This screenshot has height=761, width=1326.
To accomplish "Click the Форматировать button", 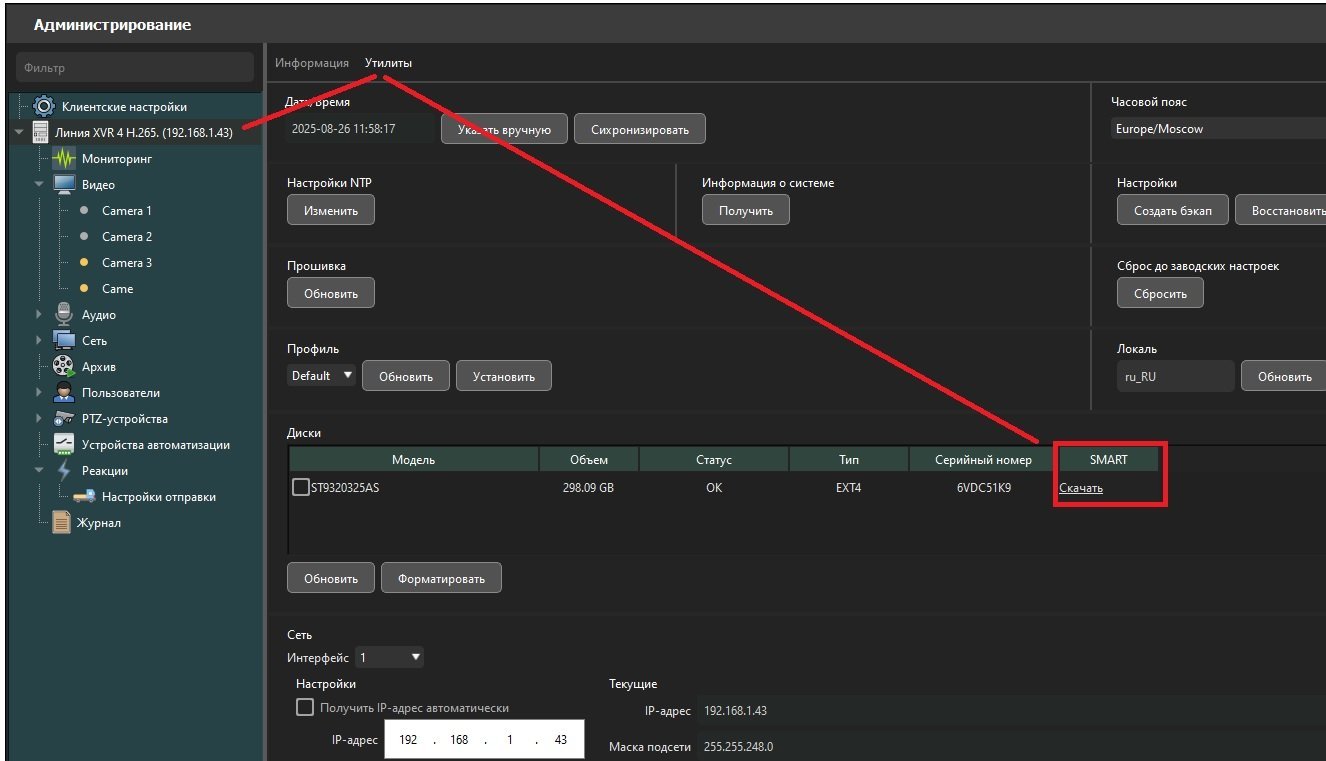I will point(441,578).
